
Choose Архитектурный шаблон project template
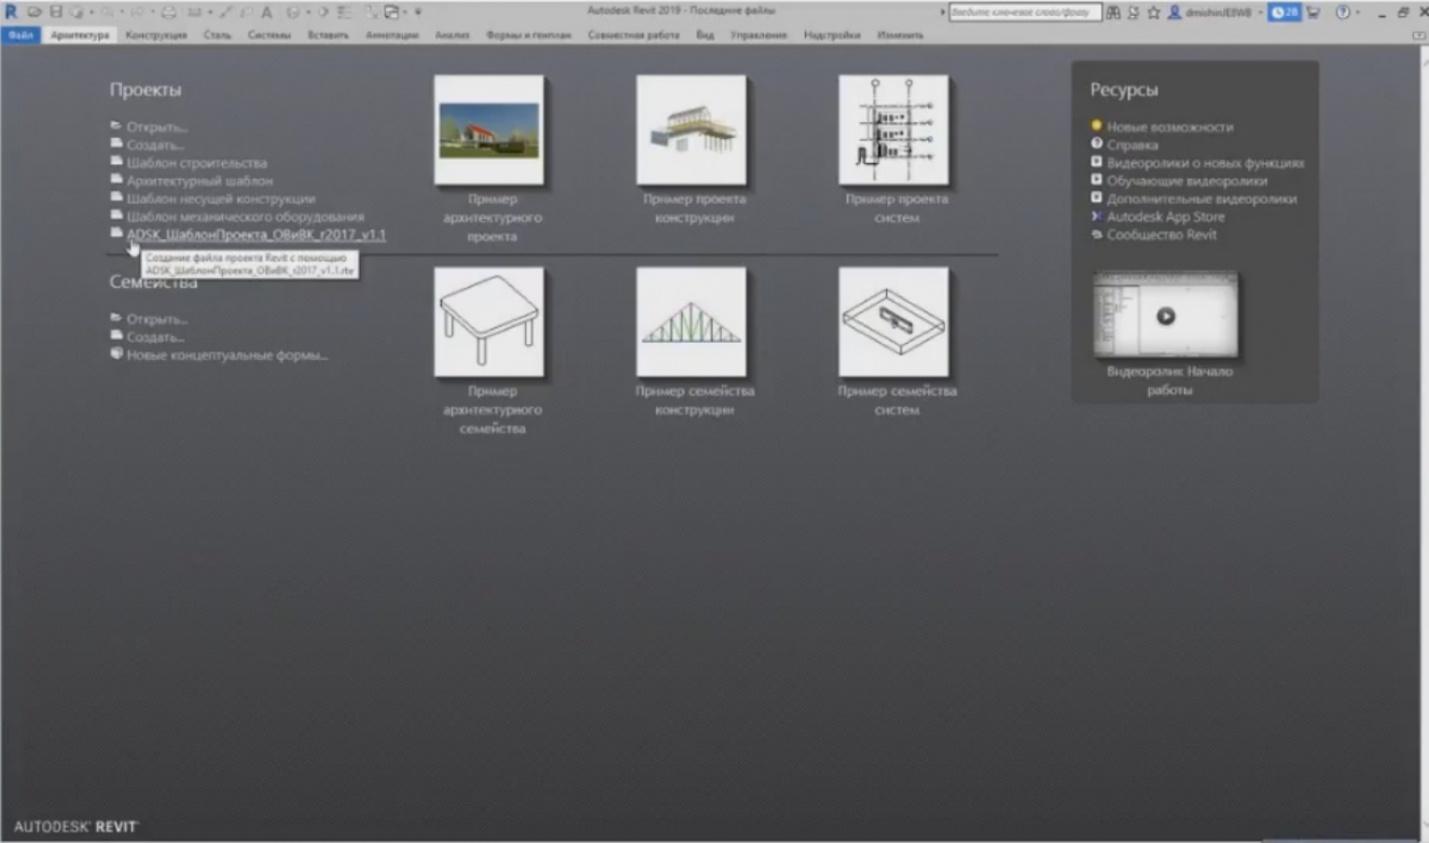point(199,181)
